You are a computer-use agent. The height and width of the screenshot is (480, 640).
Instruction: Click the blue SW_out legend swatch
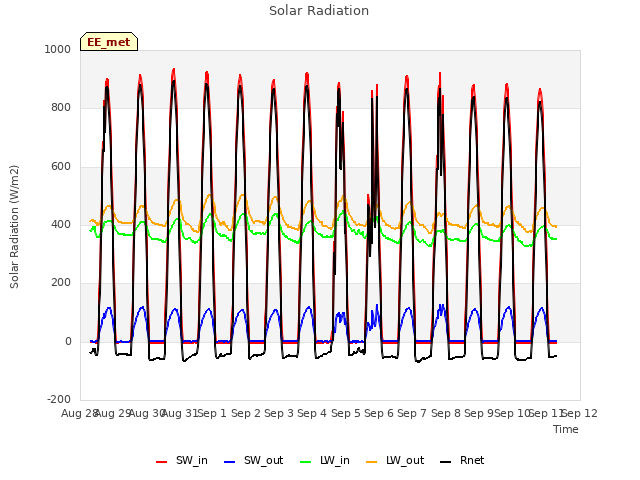pos(230,462)
